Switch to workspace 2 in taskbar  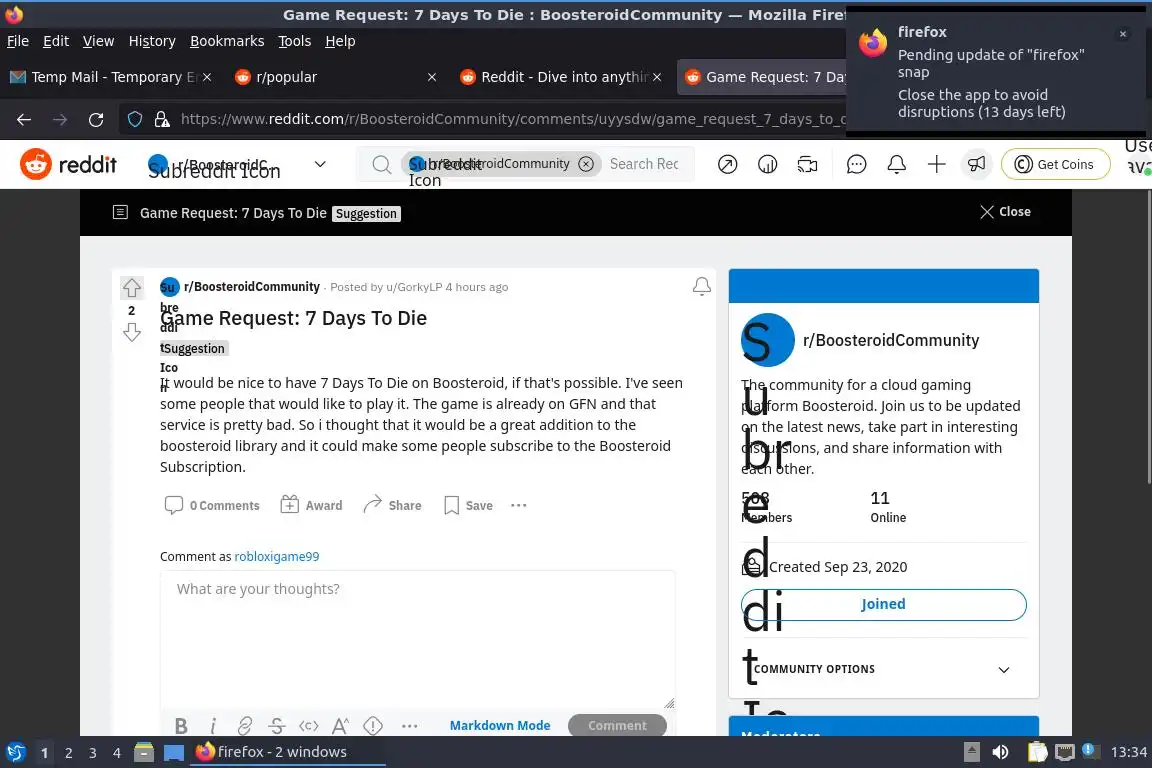click(x=68, y=753)
